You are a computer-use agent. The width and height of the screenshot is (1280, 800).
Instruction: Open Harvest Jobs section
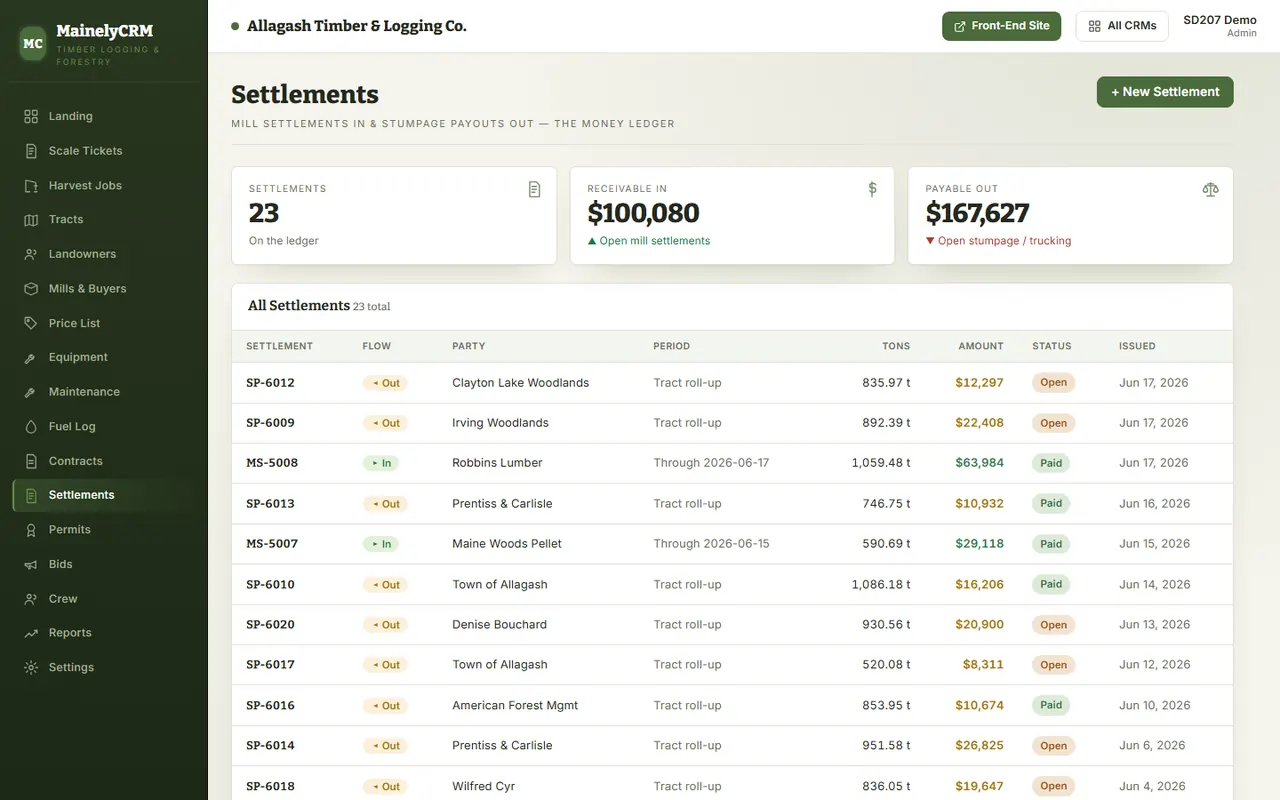(x=104, y=186)
